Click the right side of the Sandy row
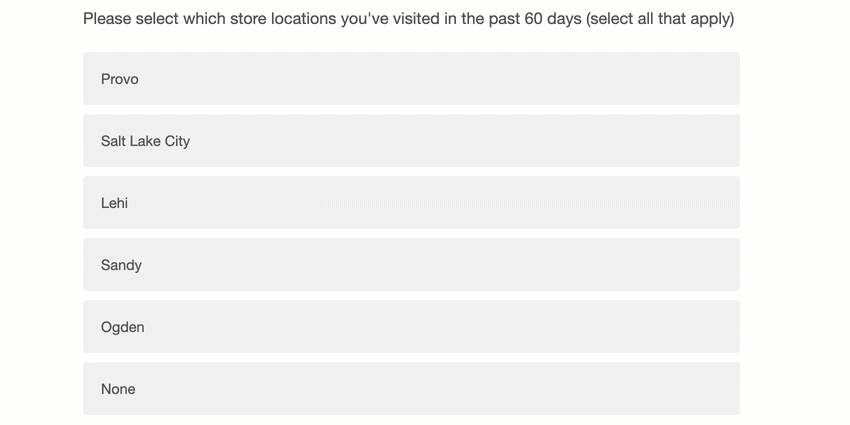The height and width of the screenshot is (425, 850). coord(680,265)
